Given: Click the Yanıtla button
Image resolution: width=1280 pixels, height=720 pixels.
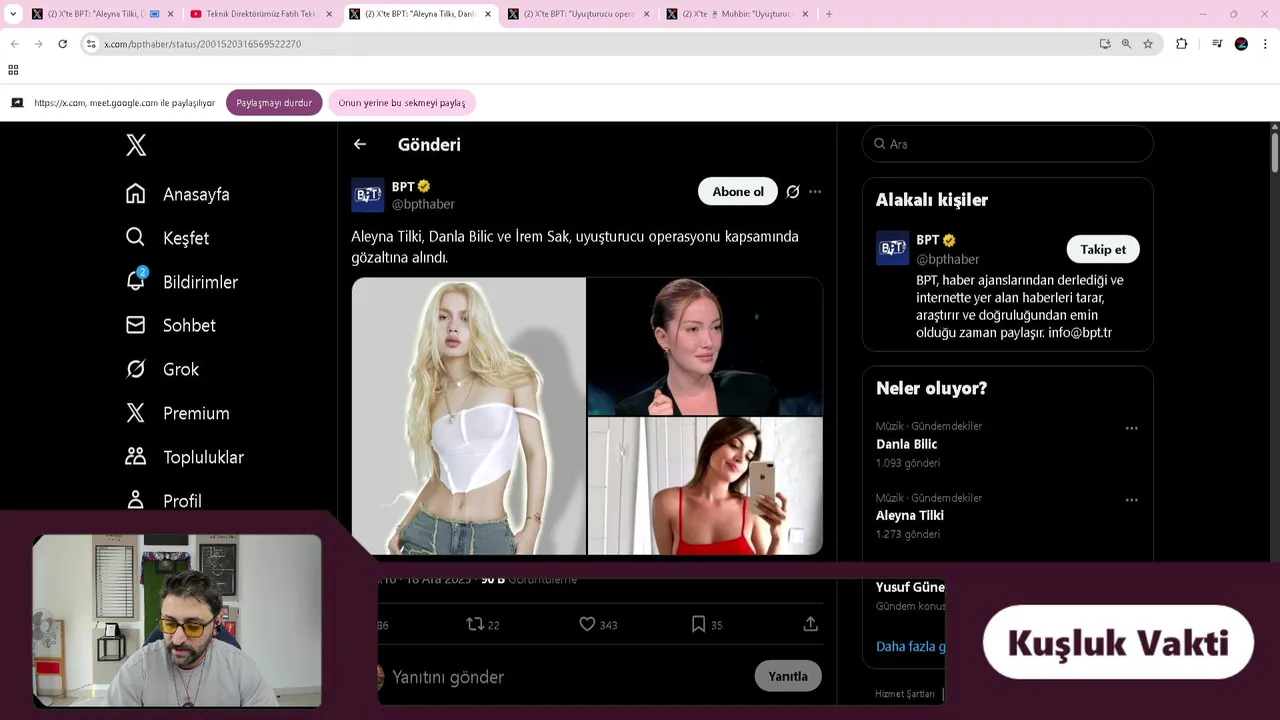Looking at the screenshot, I should tap(788, 676).
